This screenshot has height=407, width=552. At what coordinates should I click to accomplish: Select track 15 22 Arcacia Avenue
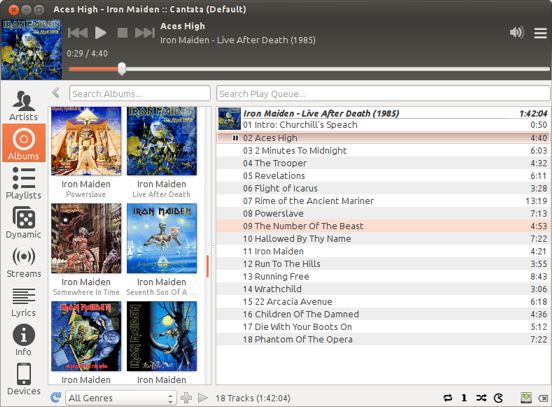tap(383, 302)
